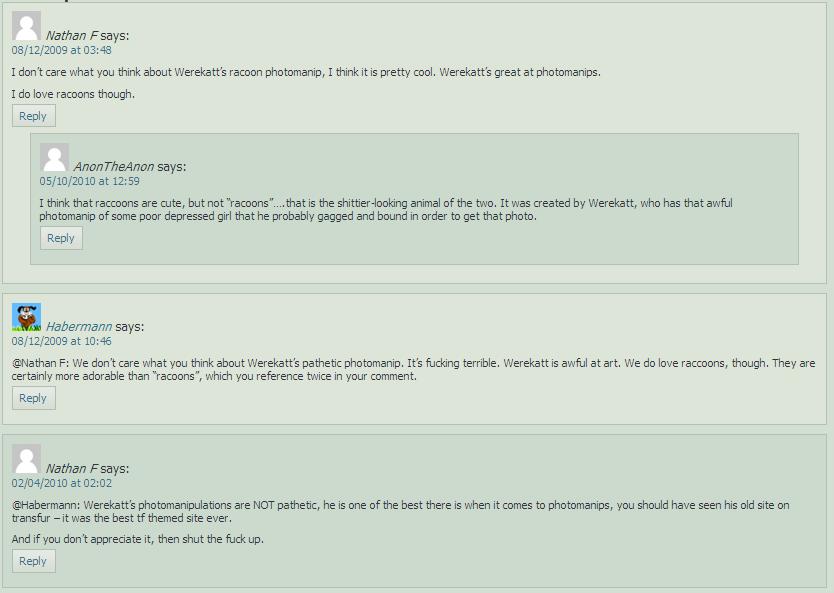
Task: Reply to the 'I do love racoons' comment
Action: coord(33,116)
